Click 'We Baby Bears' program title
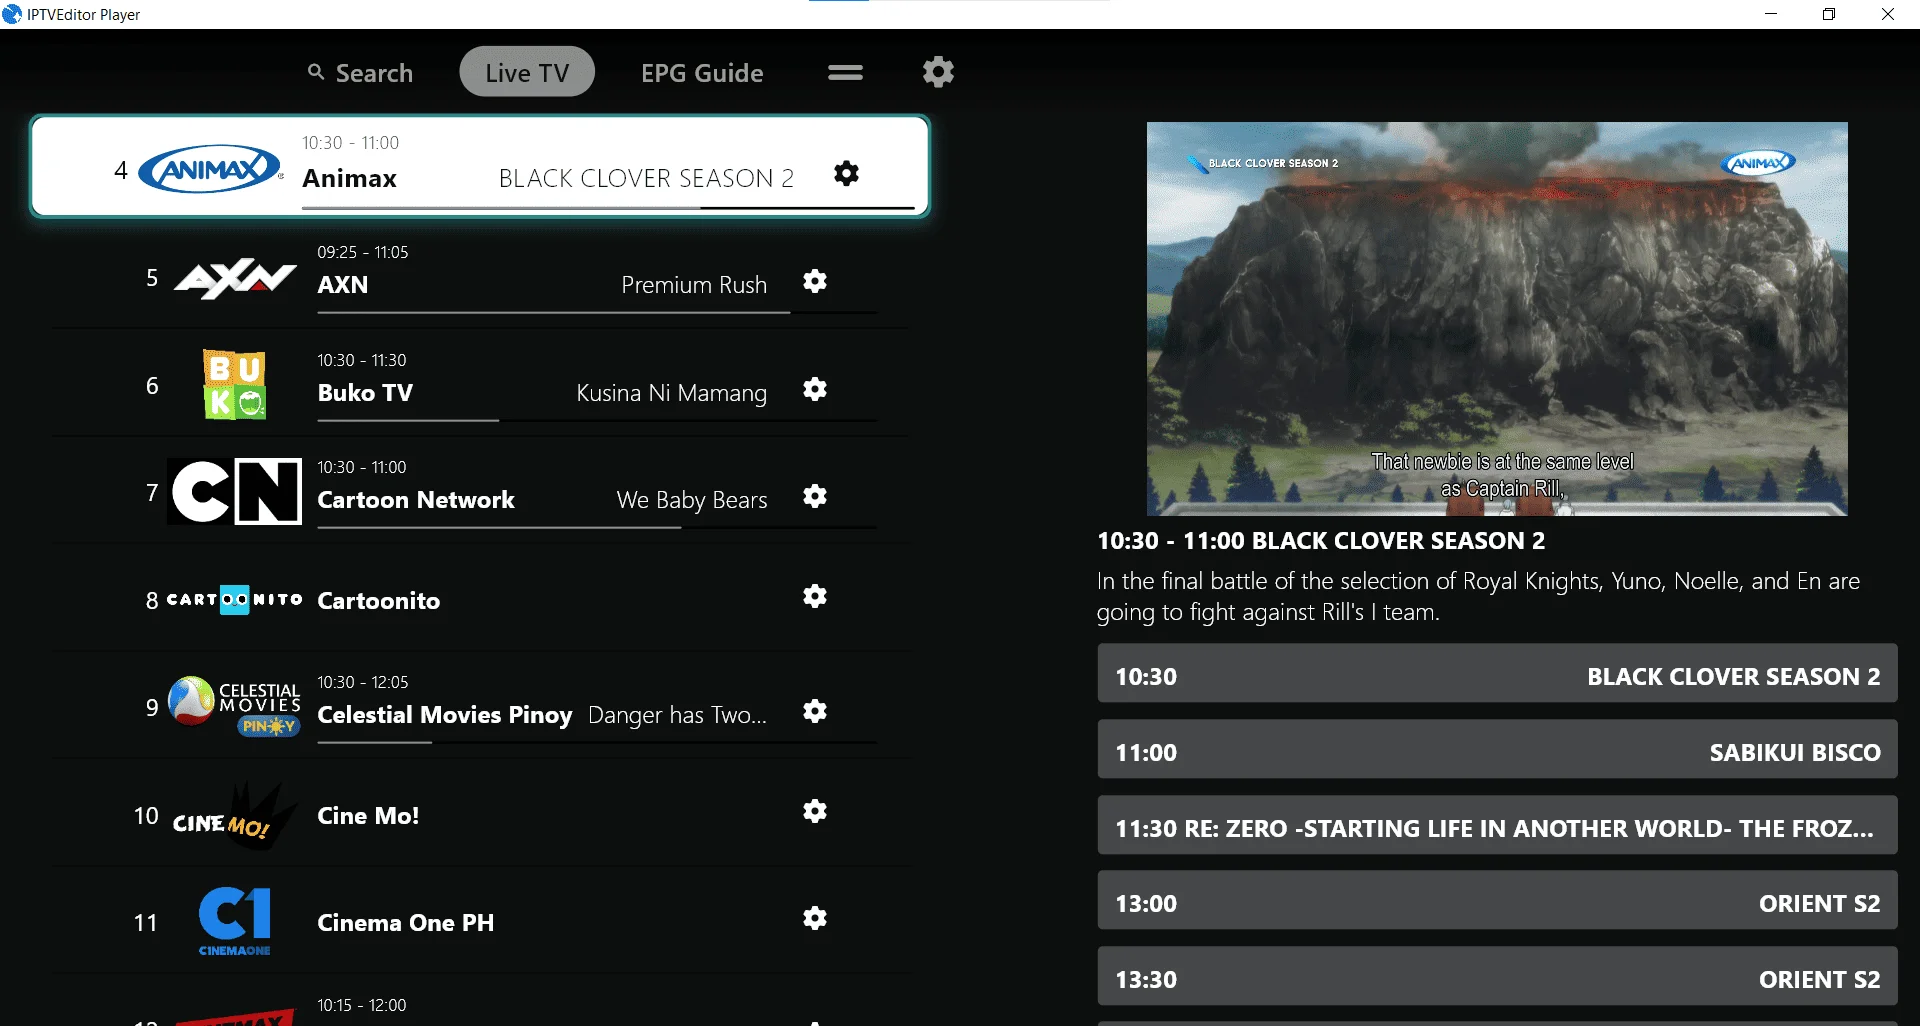The image size is (1920, 1026). [x=692, y=500]
